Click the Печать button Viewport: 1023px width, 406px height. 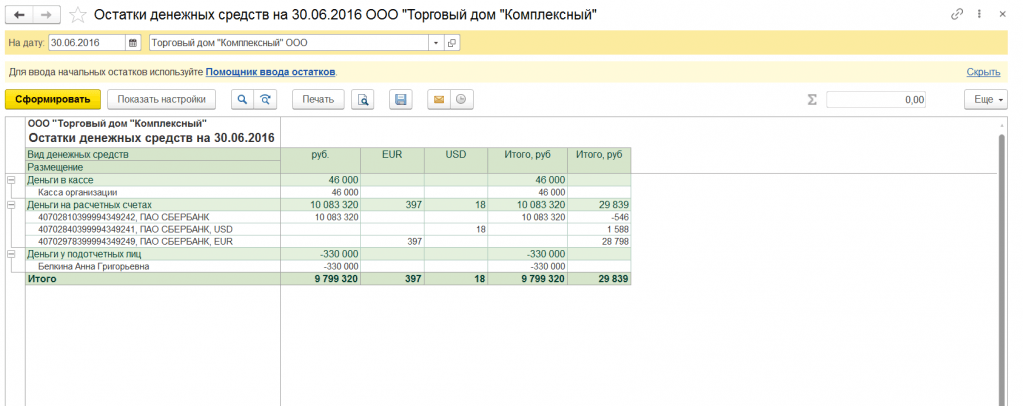tap(318, 99)
